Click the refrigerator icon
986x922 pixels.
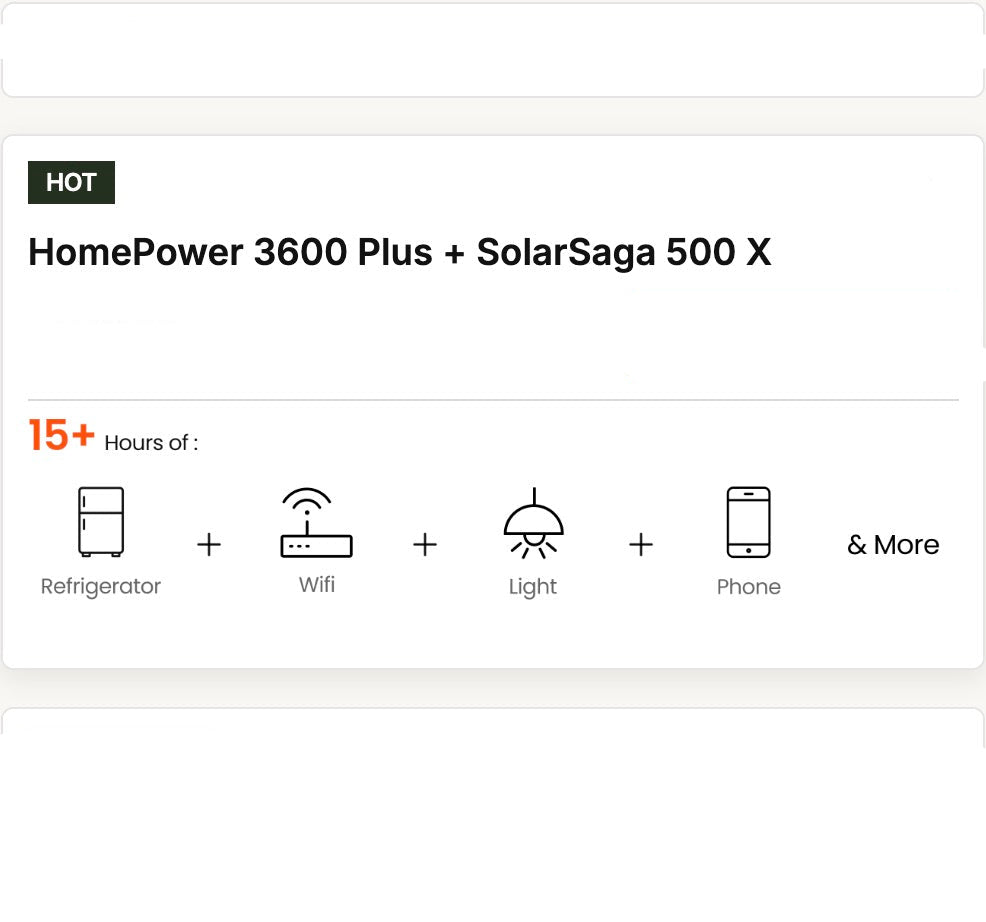click(x=101, y=521)
